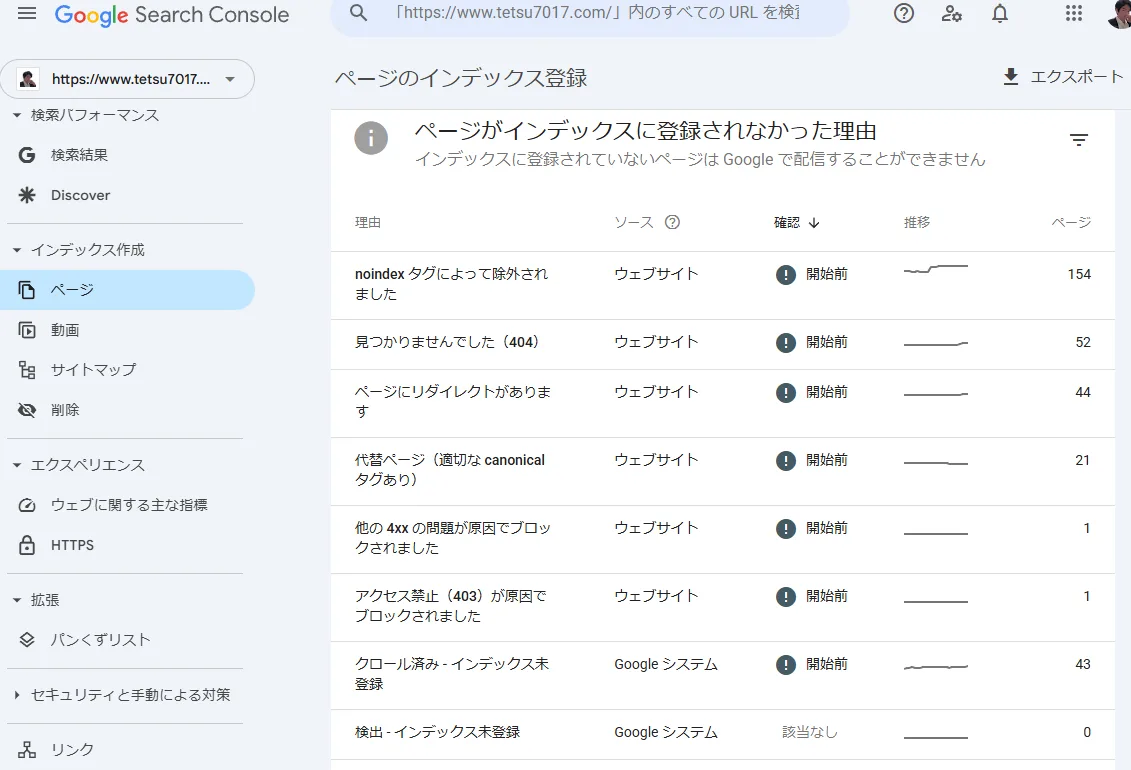This screenshot has height=770, width=1131.
Task: Open 検出 - インデックス未登録 row
Action: 723,735
